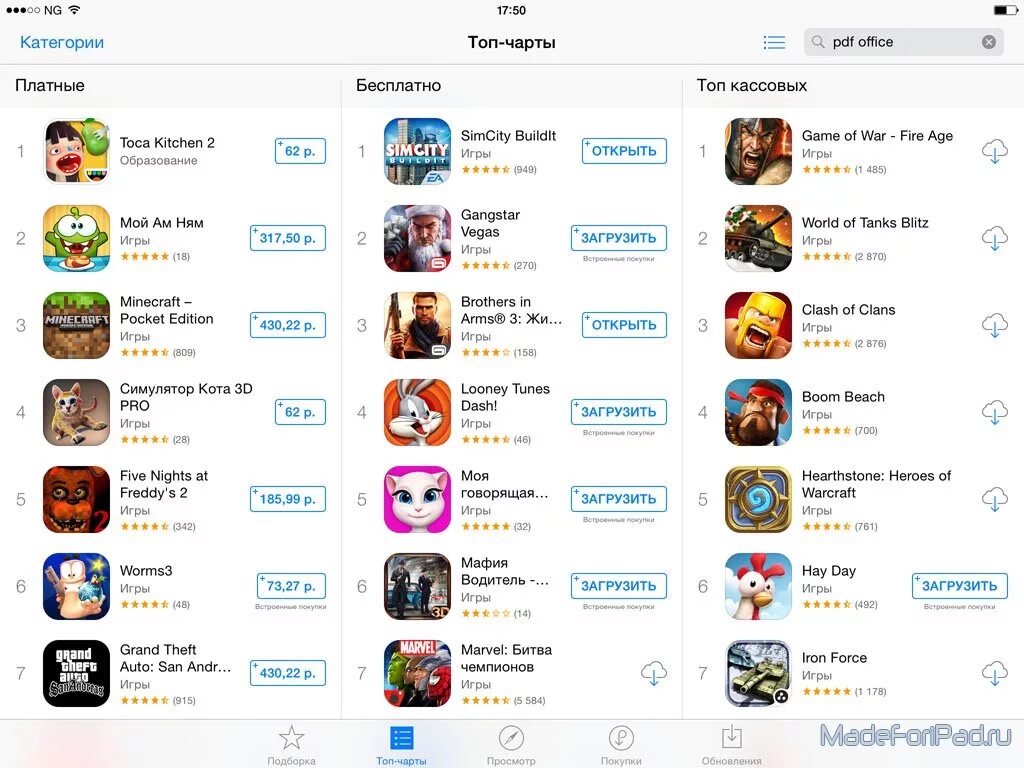Re-download Marvel: Битва чемпионов via cloud
1024x768 pixels.
pyautogui.click(x=654, y=673)
